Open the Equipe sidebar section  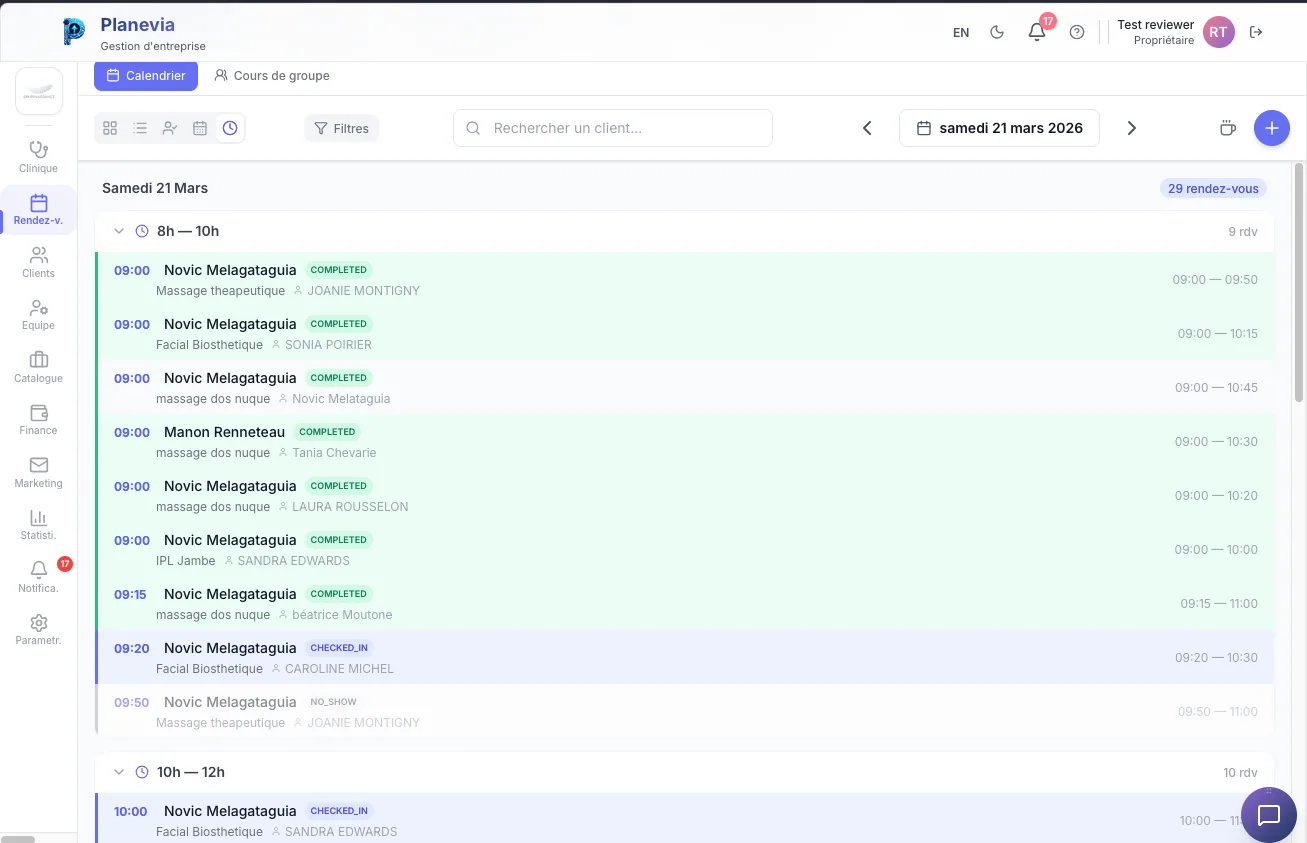tap(39, 314)
